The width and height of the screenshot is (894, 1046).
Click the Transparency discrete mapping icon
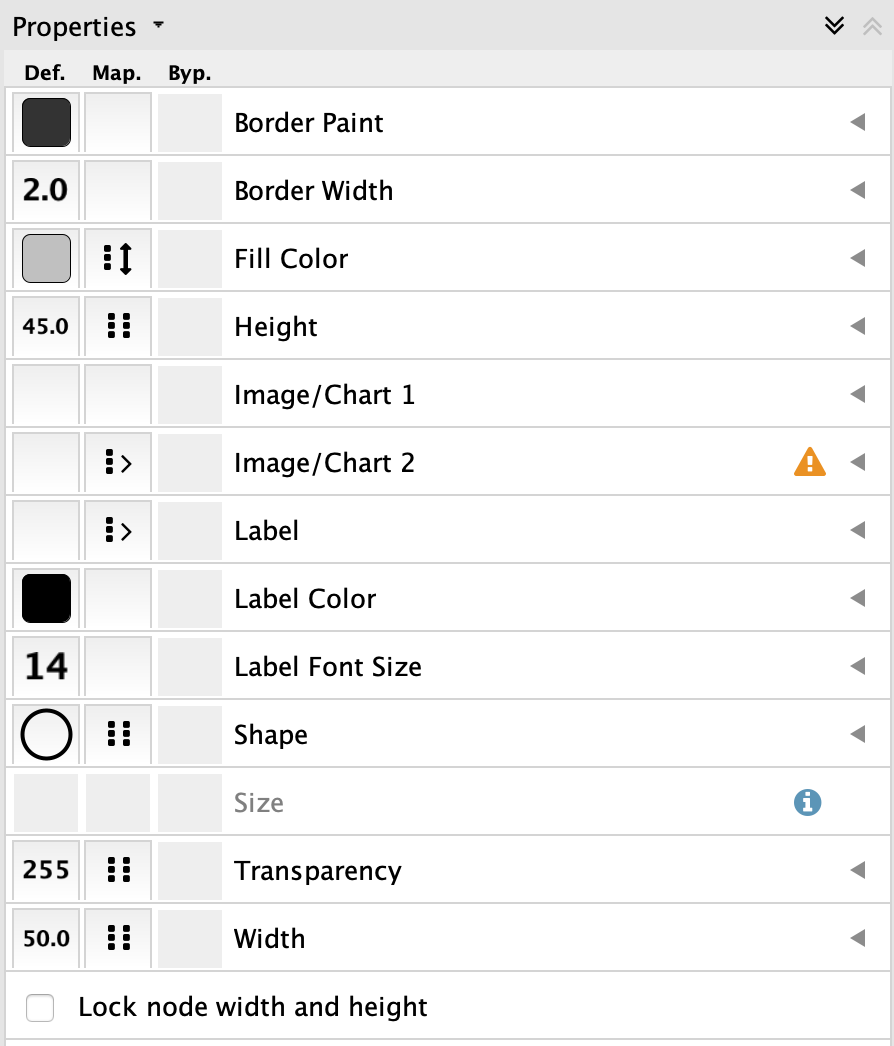(x=118, y=871)
